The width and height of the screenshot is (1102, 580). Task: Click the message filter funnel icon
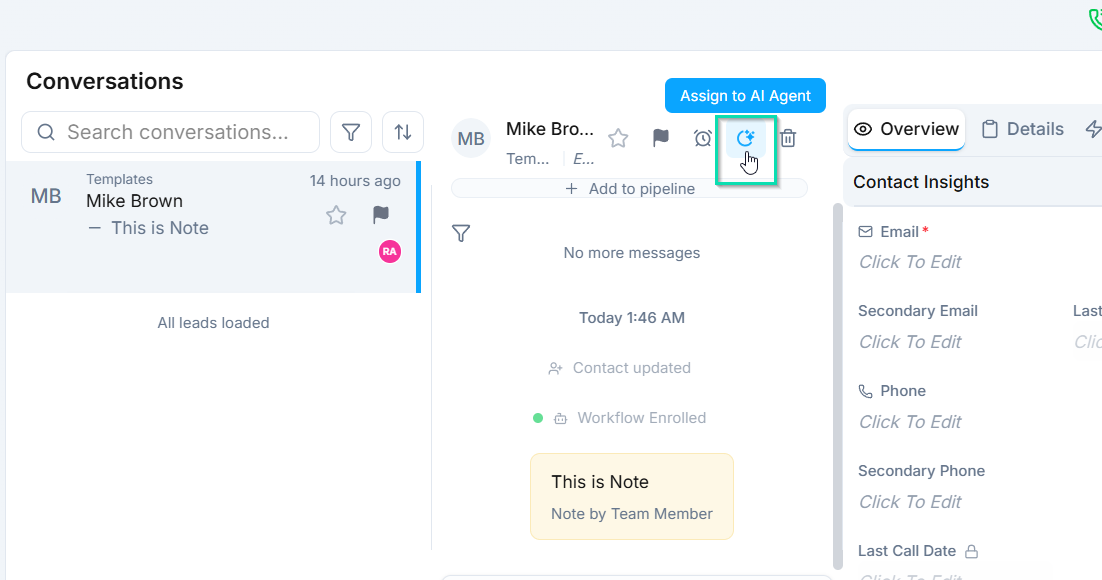[461, 233]
